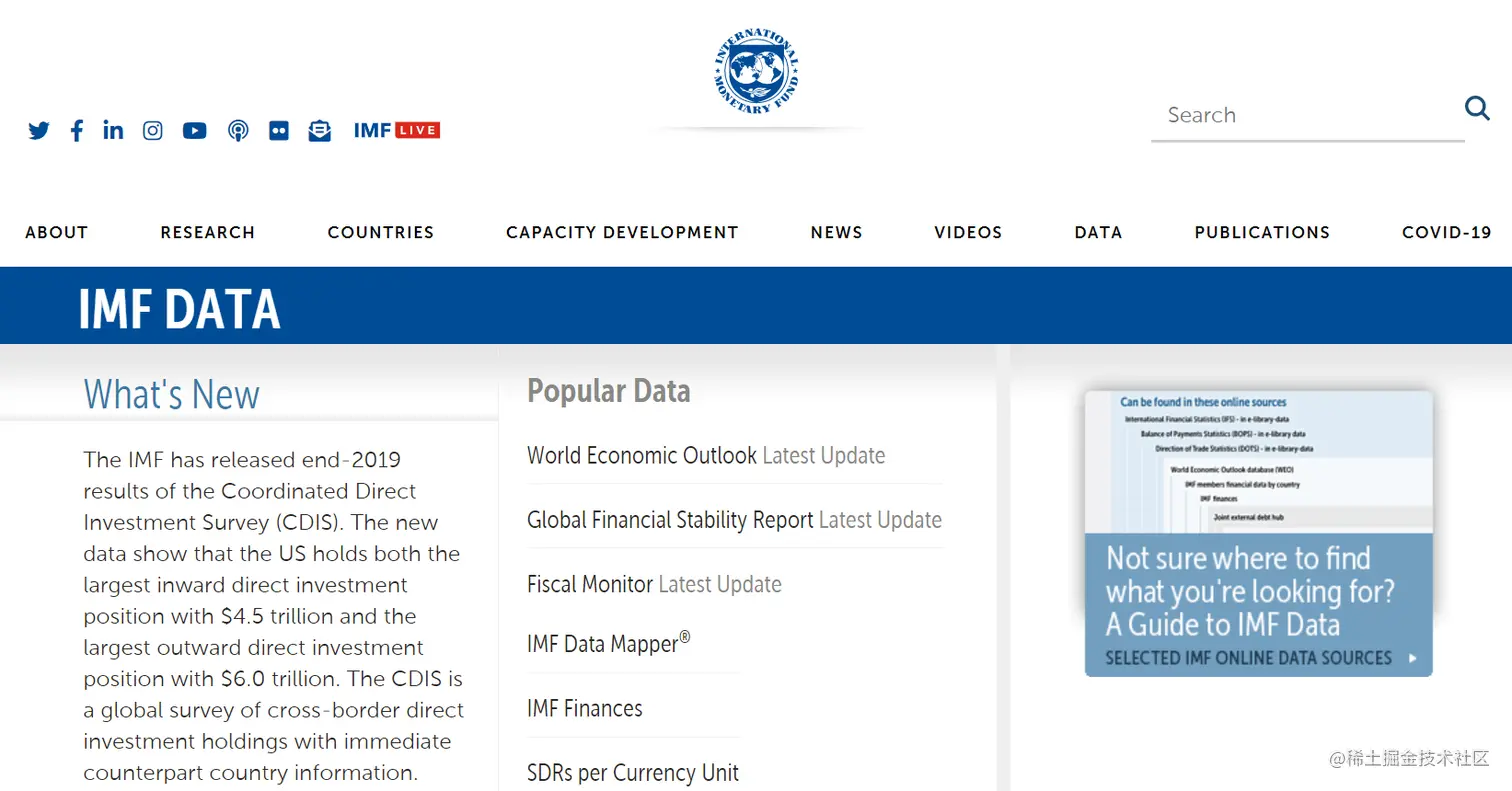This screenshot has width=1512, height=791.
Task: Open the IMF podcast icon
Action: point(238,130)
